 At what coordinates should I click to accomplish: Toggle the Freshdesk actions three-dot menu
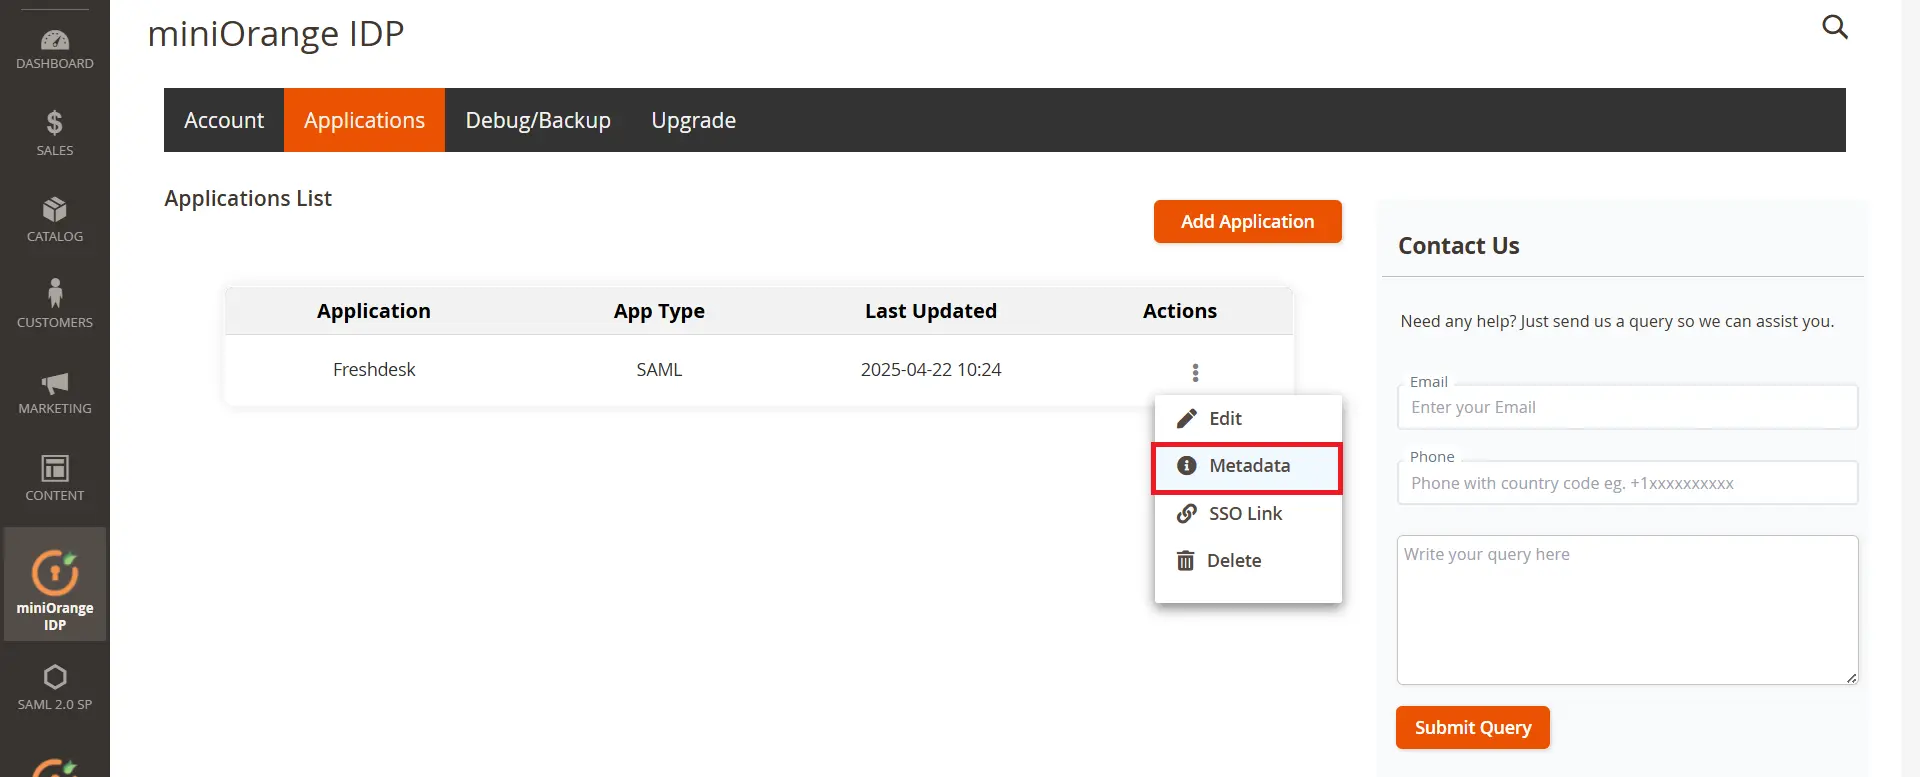point(1195,373)
